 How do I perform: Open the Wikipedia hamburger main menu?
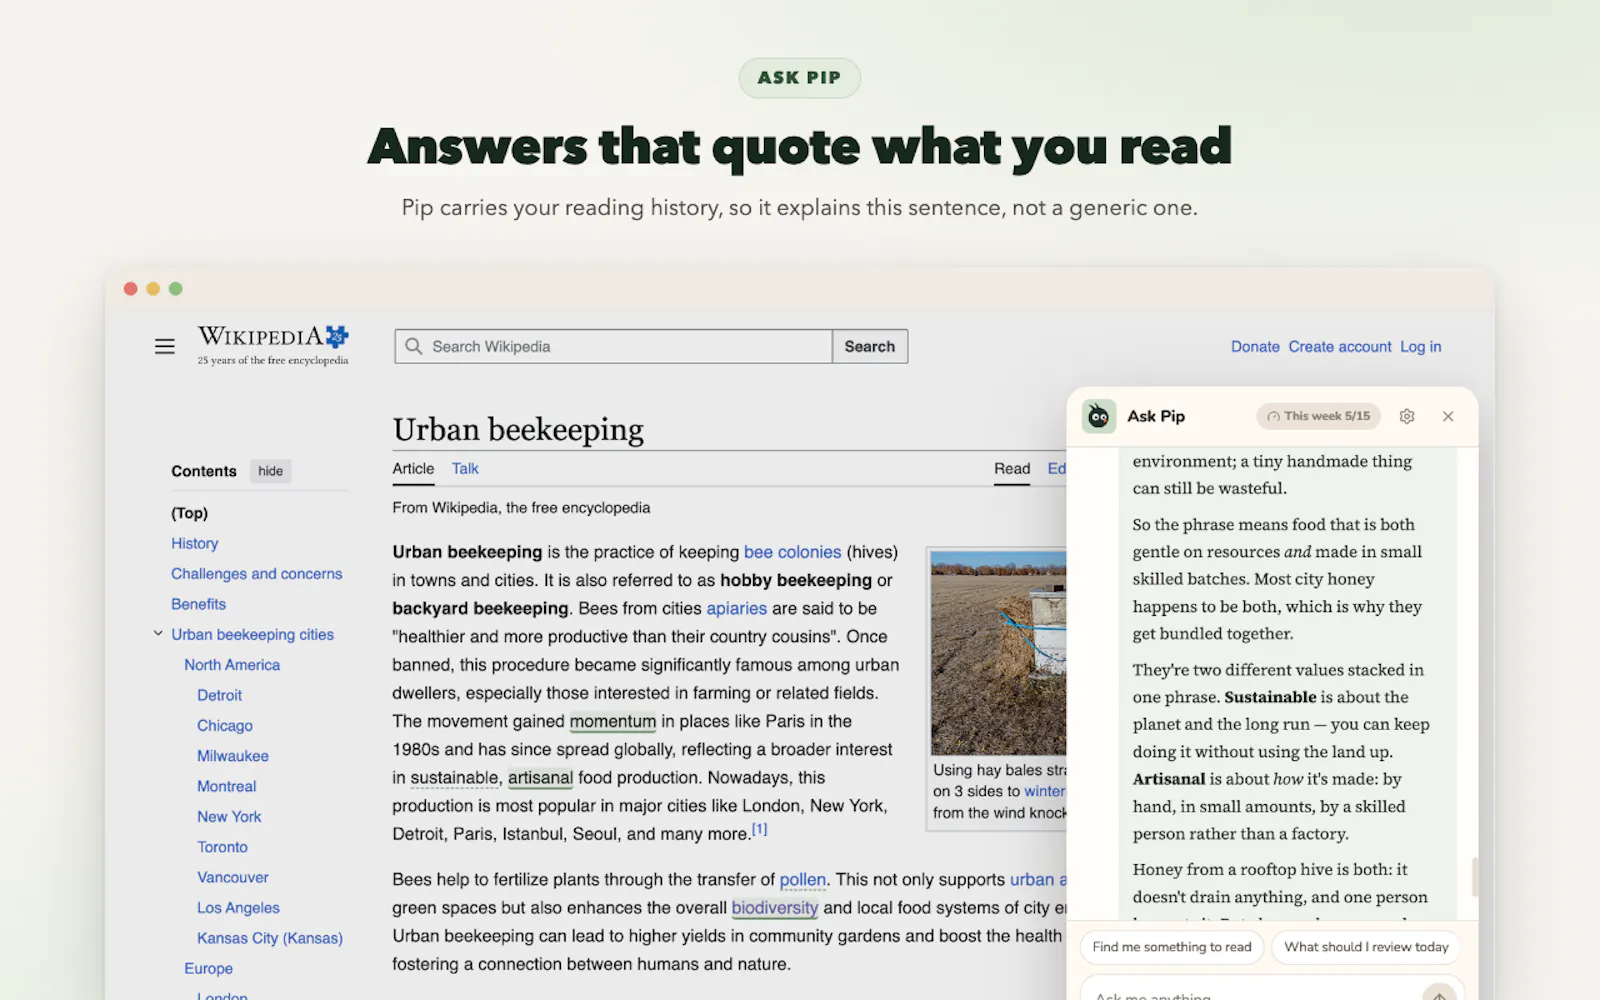click(x=165, y=346)
